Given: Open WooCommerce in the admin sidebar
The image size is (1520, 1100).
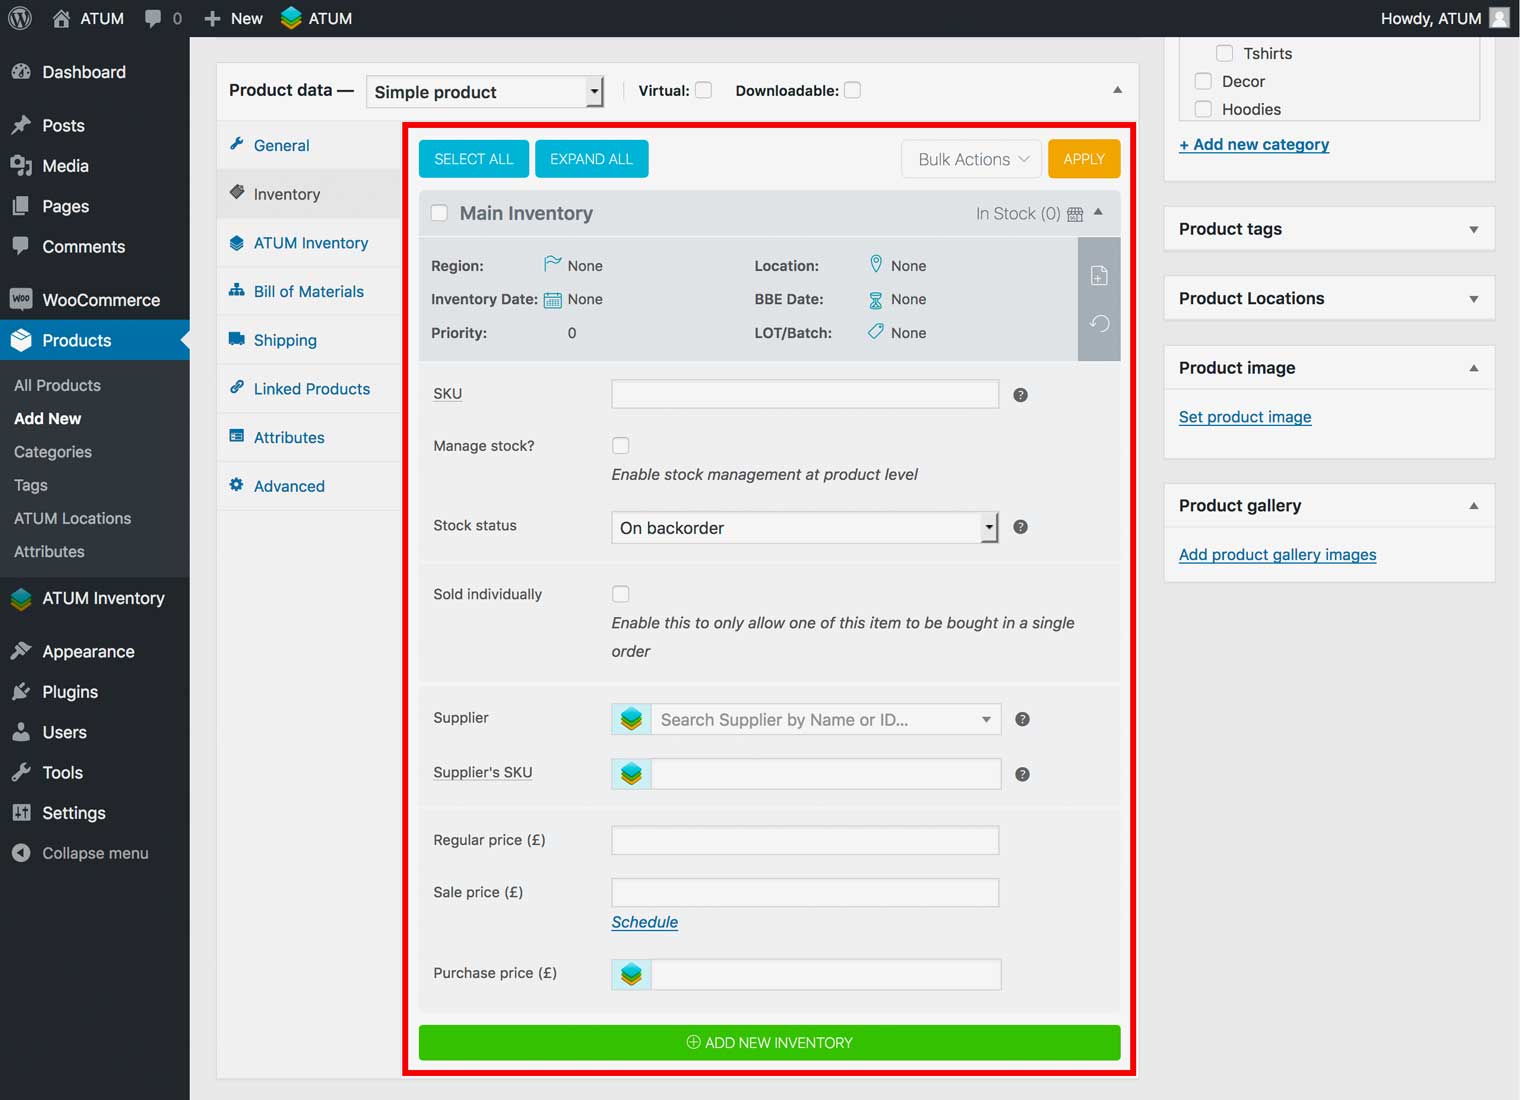Looking at the screenshot, I should (x=100, y=300).
